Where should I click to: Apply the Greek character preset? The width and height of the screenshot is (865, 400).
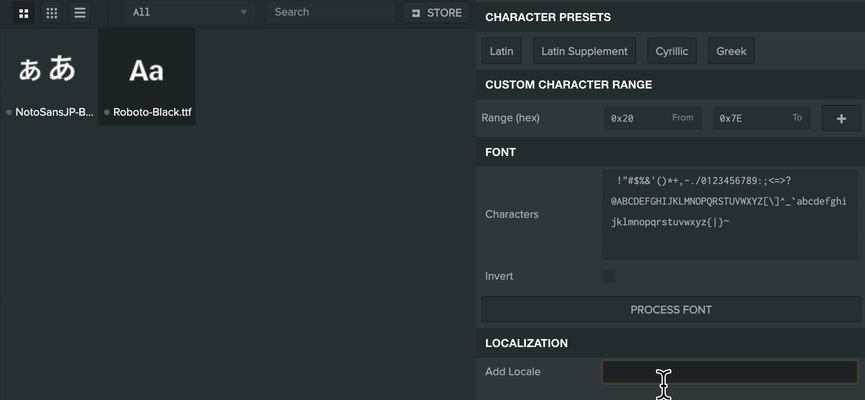(731, 51)
